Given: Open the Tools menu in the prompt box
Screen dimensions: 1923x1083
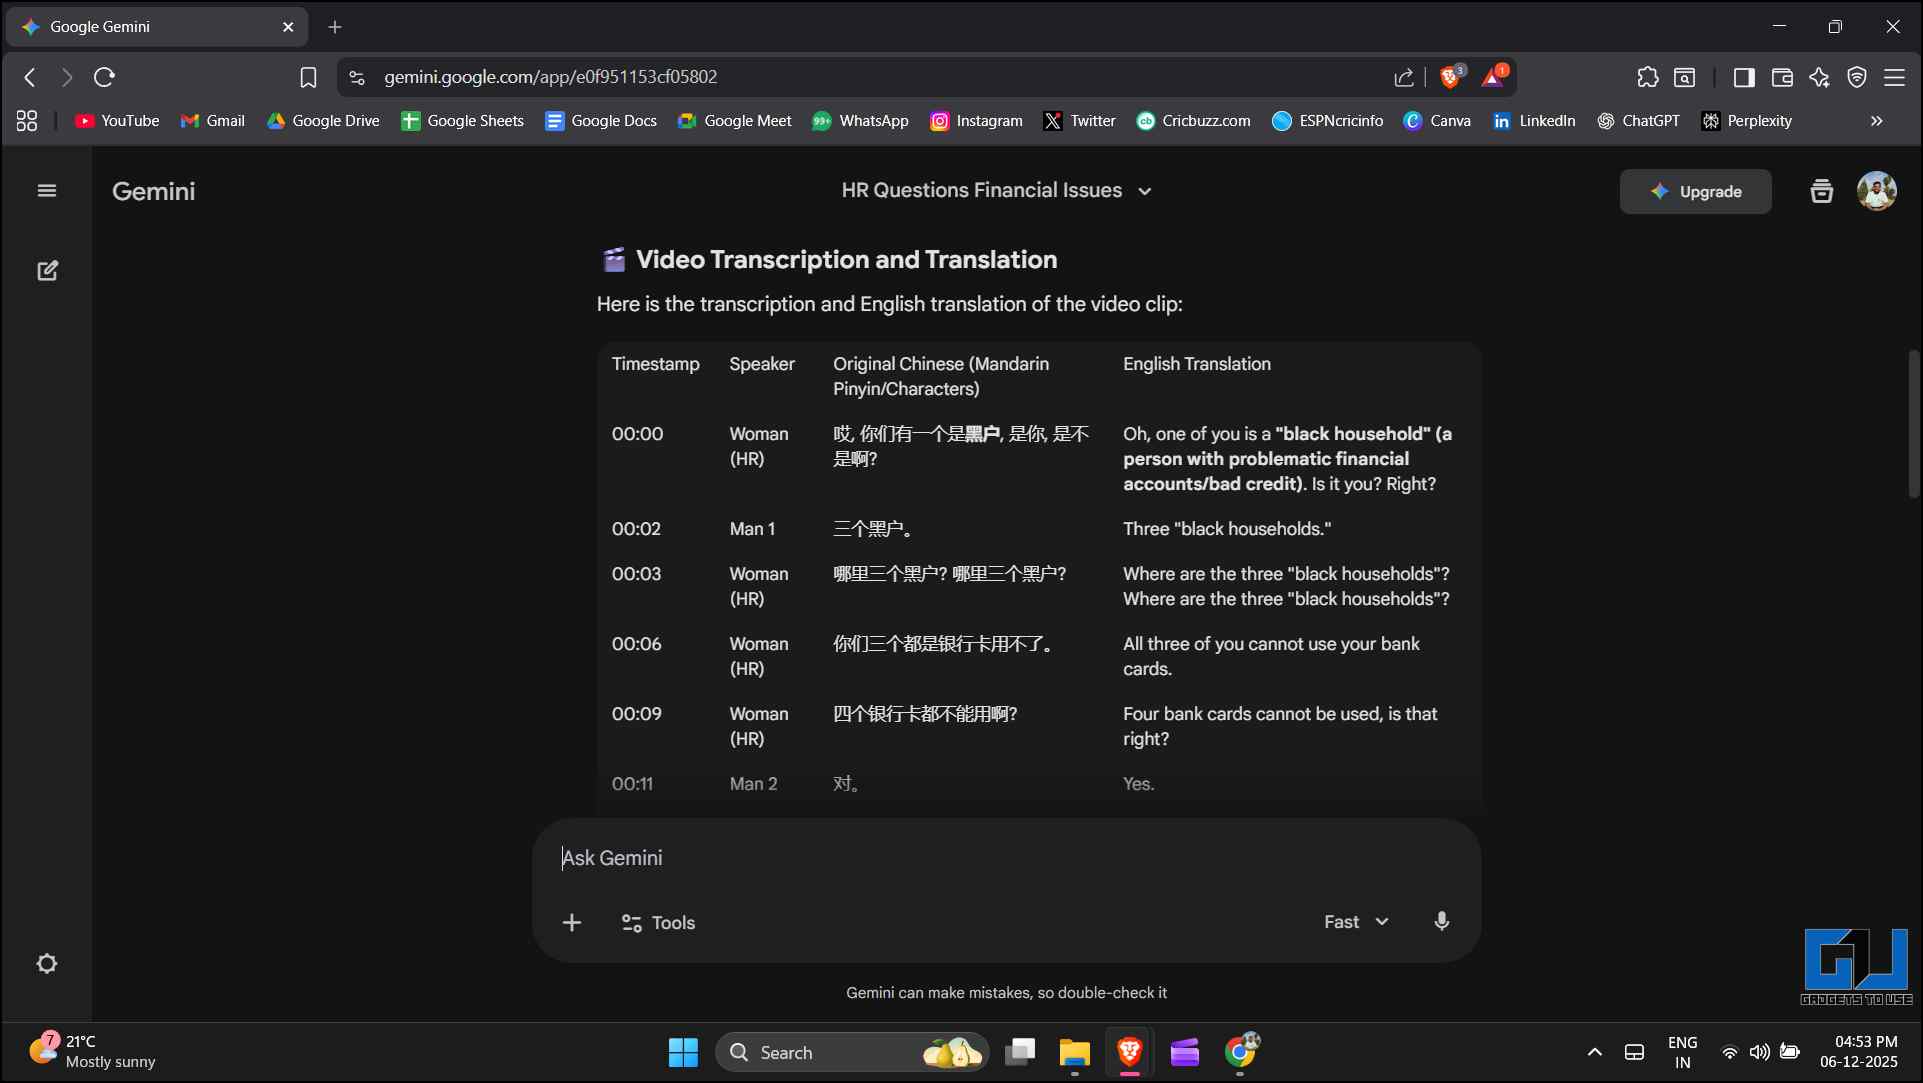Looking at the screenshot, I should [x=658, y=923].
